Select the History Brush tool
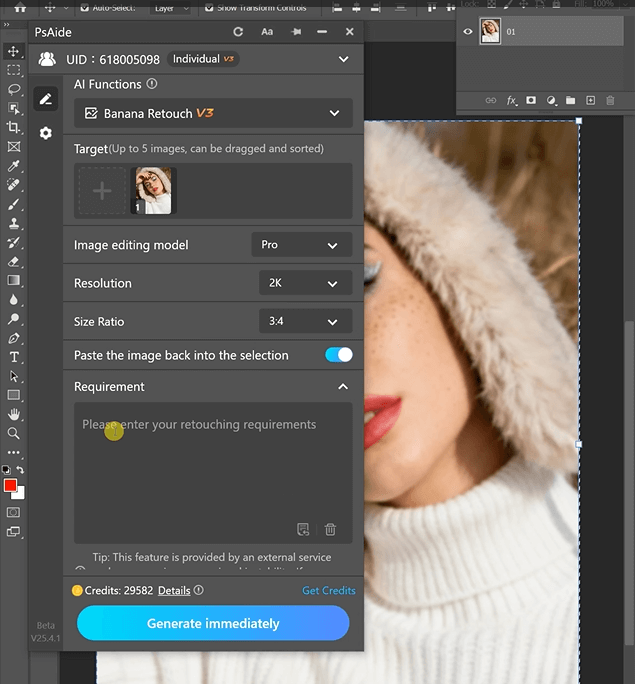Viewport: 635px width, 684px height. 14,243
